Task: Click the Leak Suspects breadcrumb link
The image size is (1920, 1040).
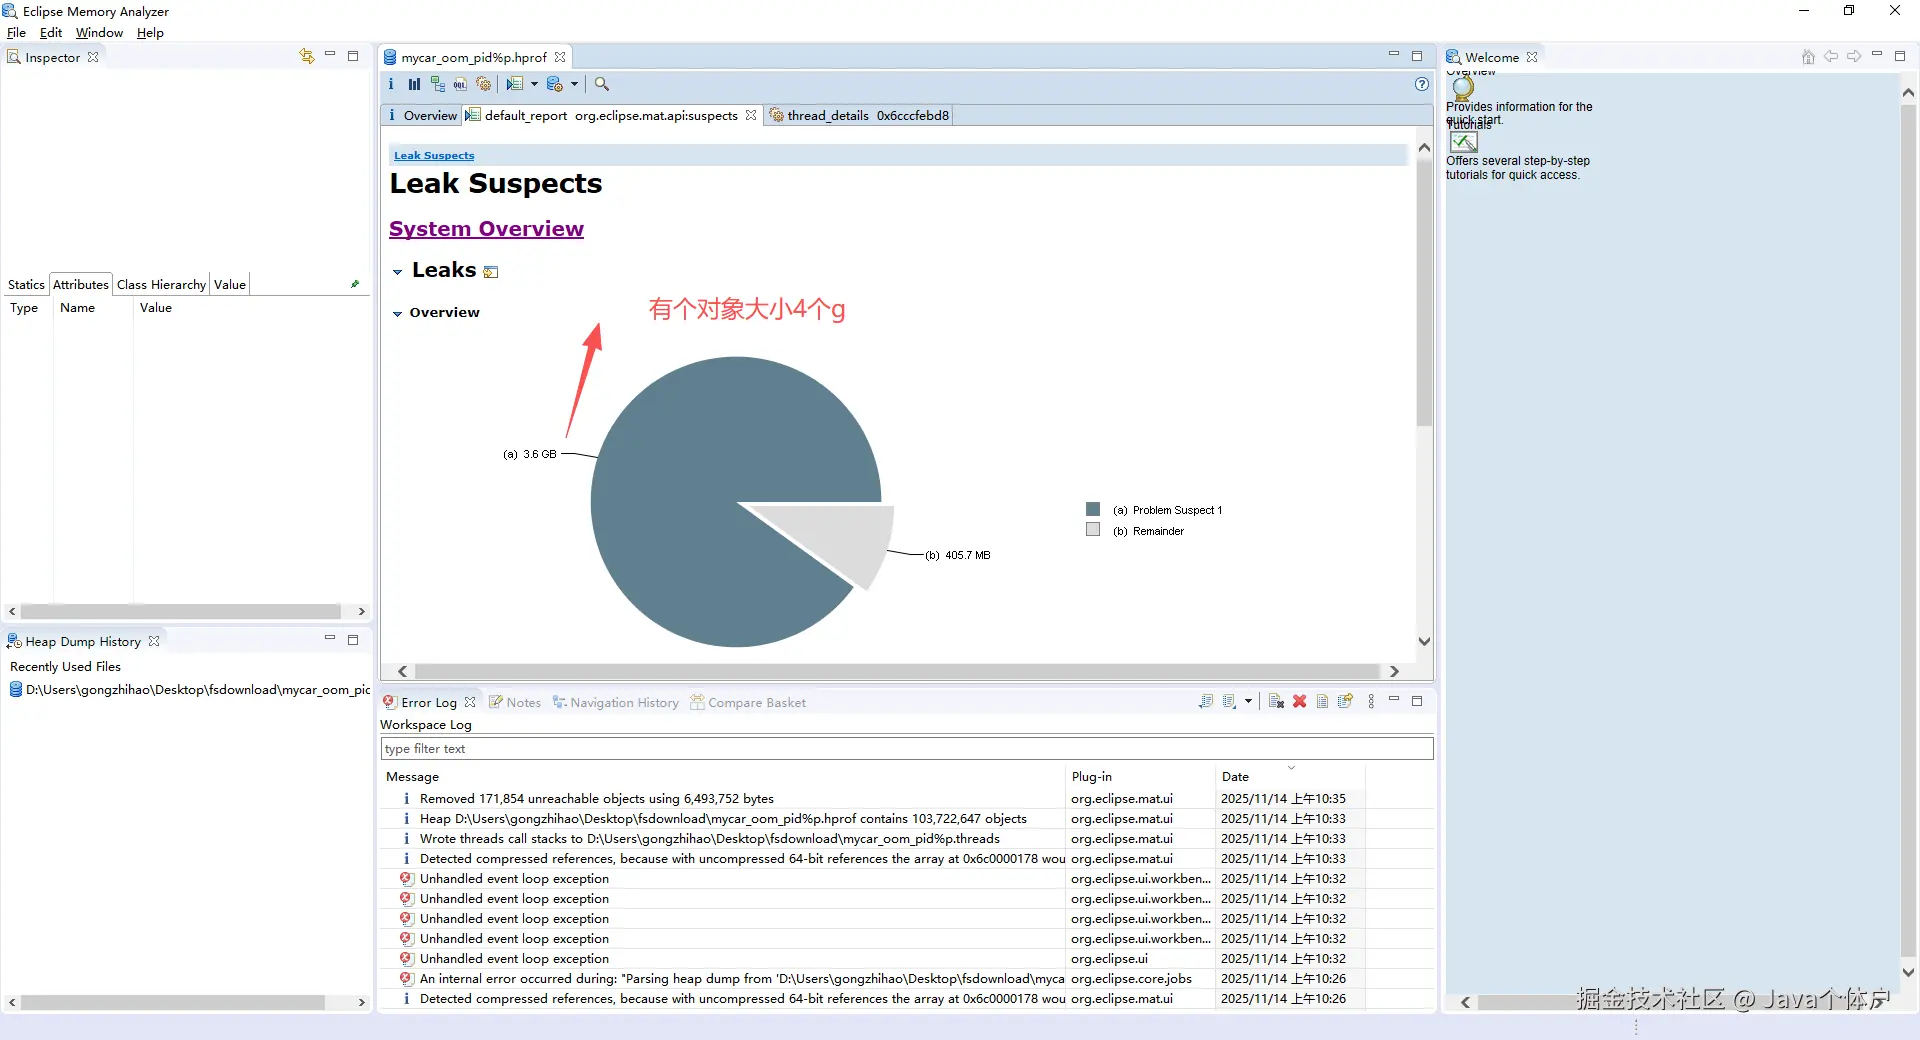Action: pos(434,156)
